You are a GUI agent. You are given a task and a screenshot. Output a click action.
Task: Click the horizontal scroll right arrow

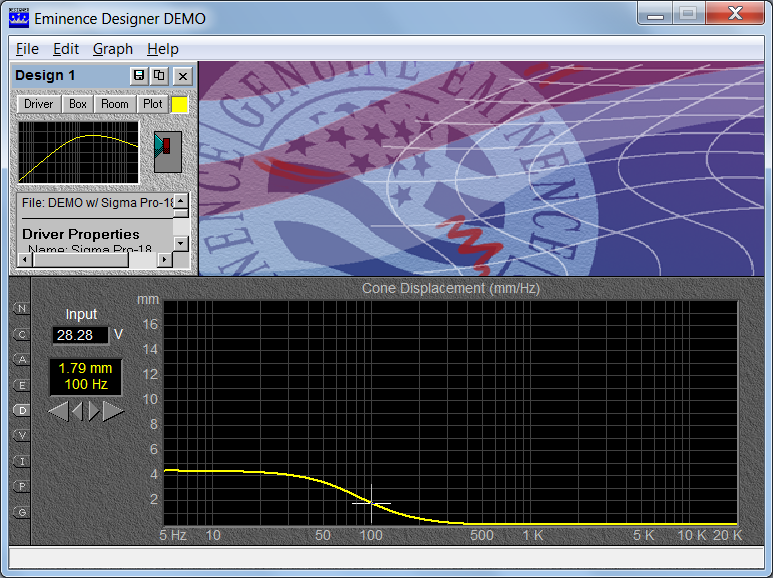point(165,259)
